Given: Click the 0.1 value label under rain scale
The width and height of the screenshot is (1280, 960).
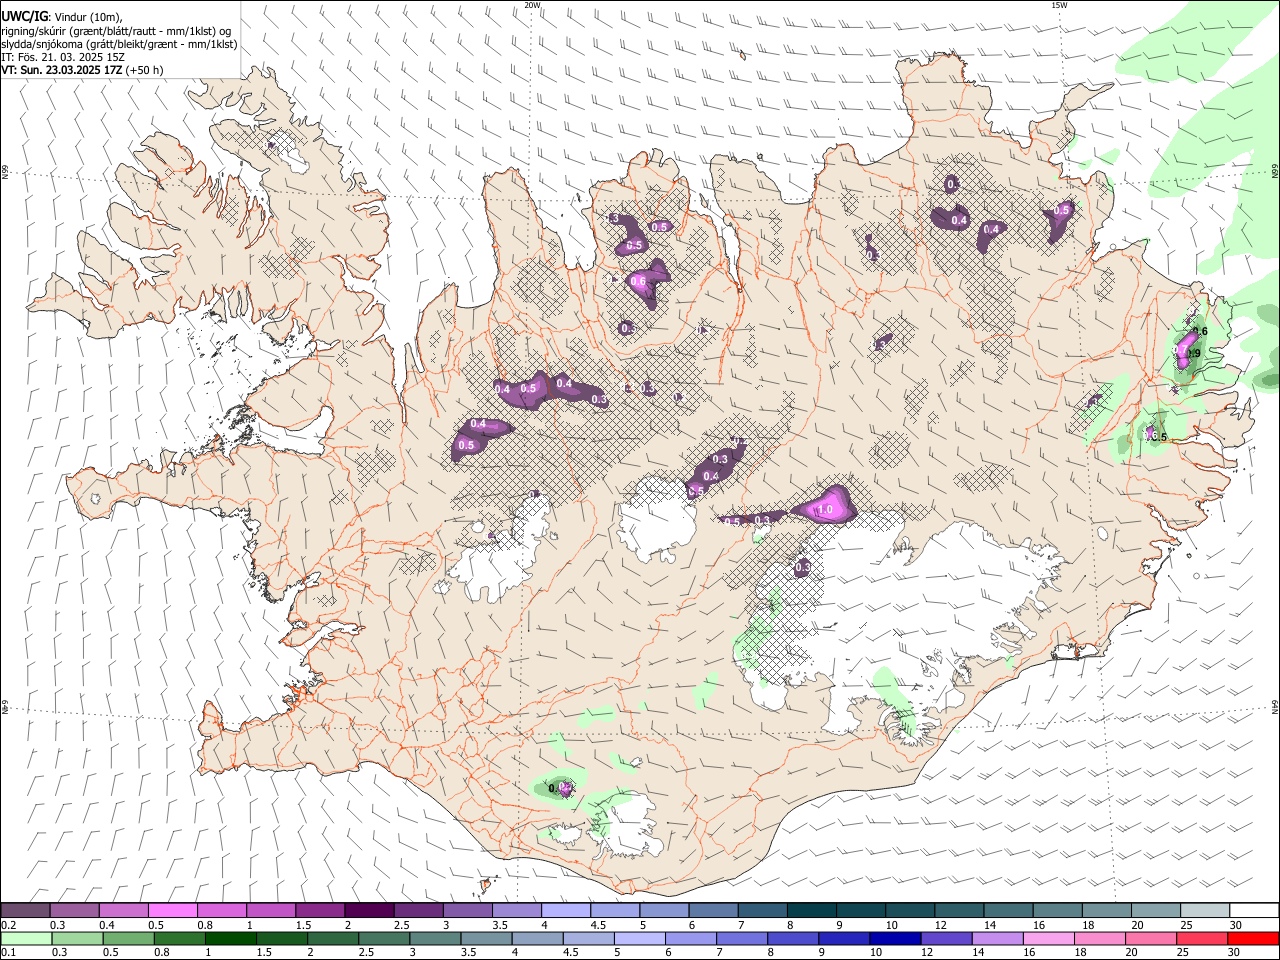Looking at the screenshot, I should [x=8, y=953].
